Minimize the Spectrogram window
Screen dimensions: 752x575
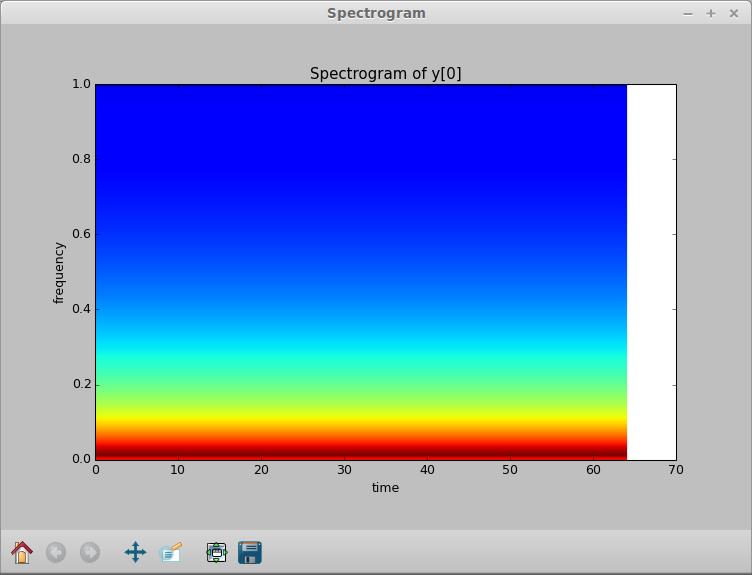pos(688,13)
